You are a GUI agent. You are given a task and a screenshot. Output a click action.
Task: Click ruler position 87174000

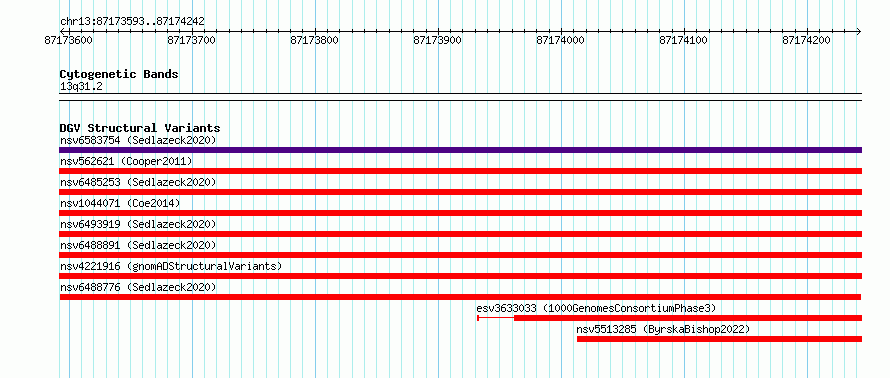pos(561,41)
